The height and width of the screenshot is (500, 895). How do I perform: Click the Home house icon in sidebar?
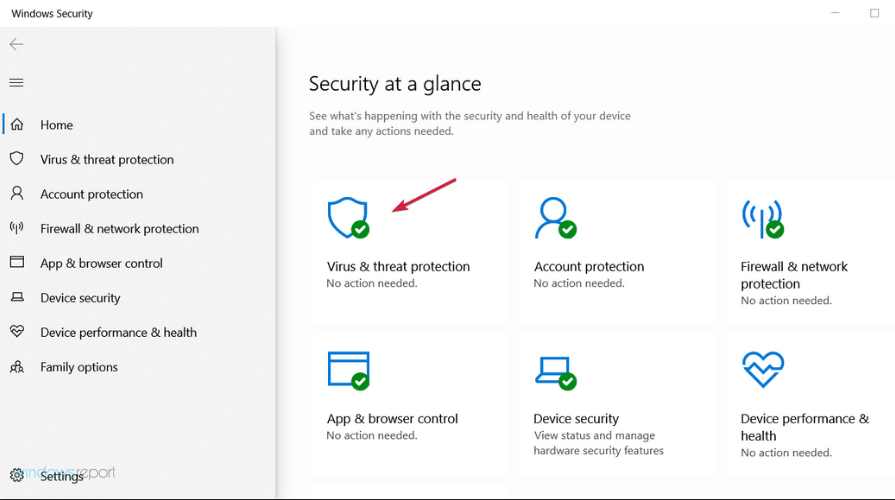[x=17, y=124]
